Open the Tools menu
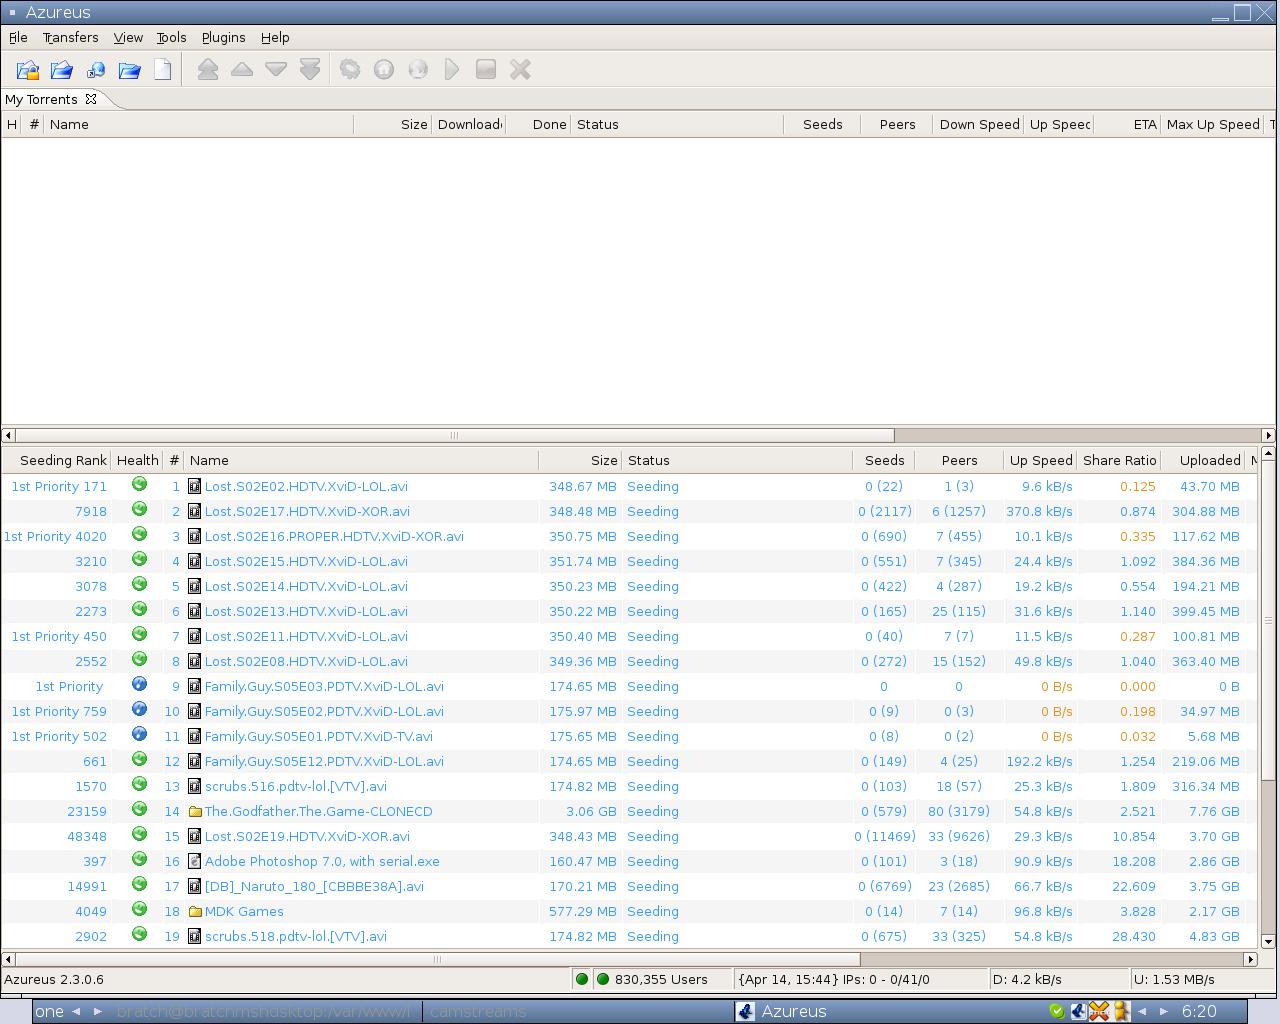The height and width of the screenshot is (1024, 1280). pos(171,37)
